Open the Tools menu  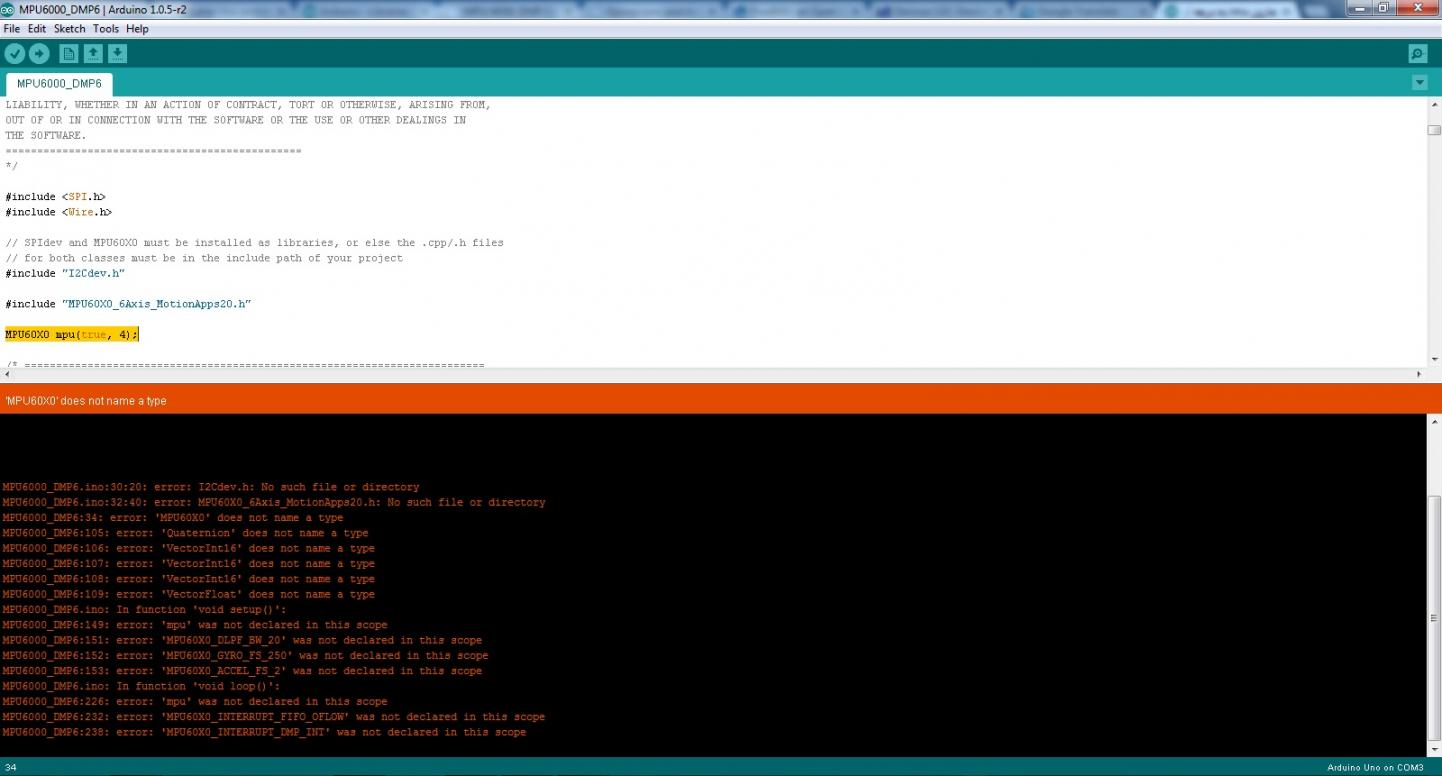click(106, 29)
